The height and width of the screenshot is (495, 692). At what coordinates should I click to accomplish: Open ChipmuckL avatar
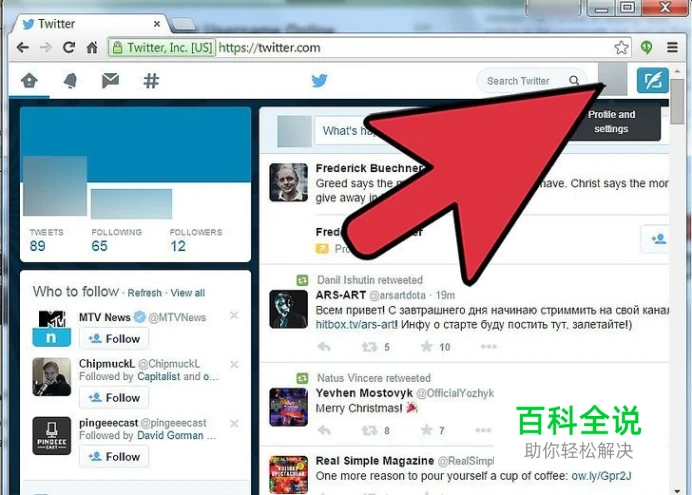coord(52,377)
